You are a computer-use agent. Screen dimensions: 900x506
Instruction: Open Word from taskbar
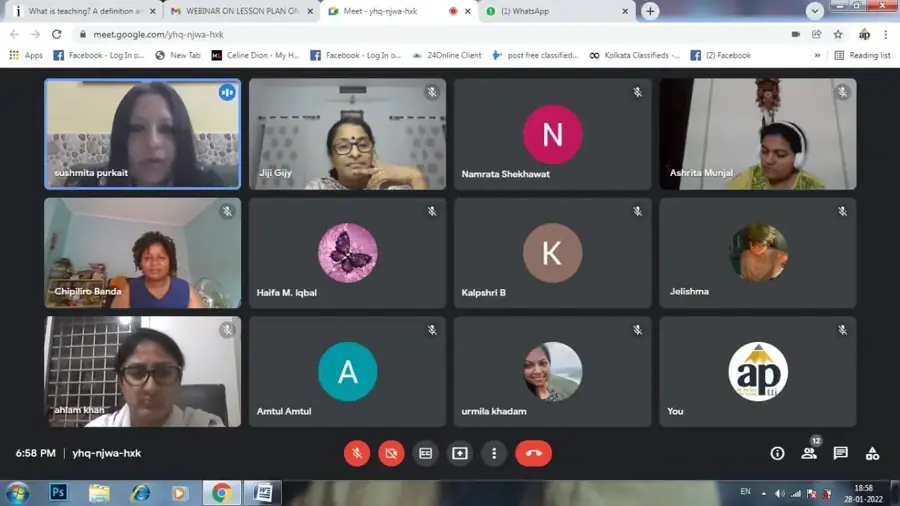(263, 492)
